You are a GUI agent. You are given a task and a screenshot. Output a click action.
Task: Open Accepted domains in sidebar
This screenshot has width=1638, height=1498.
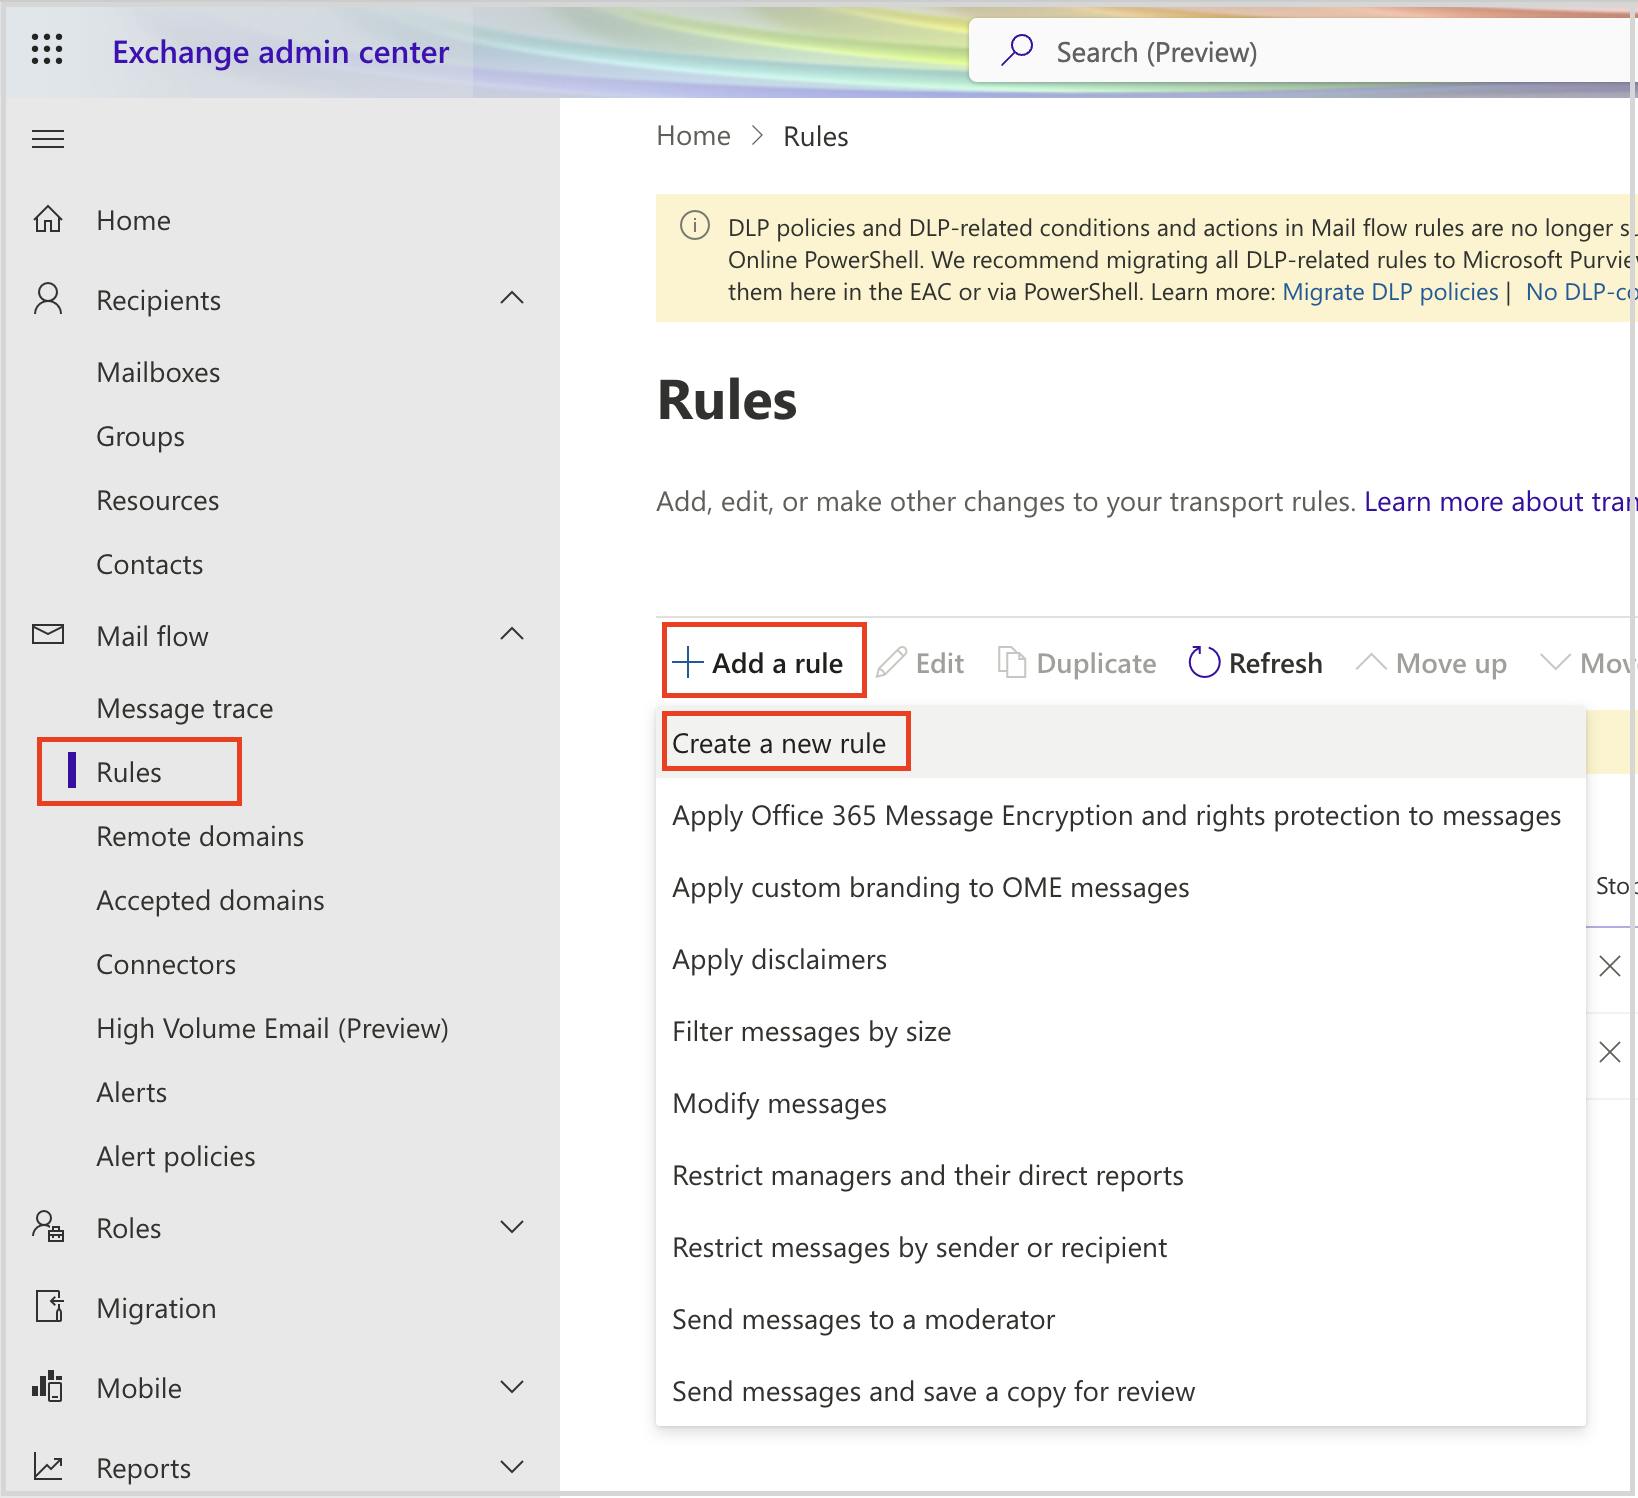pyautogui.click(x=210, y=900)
